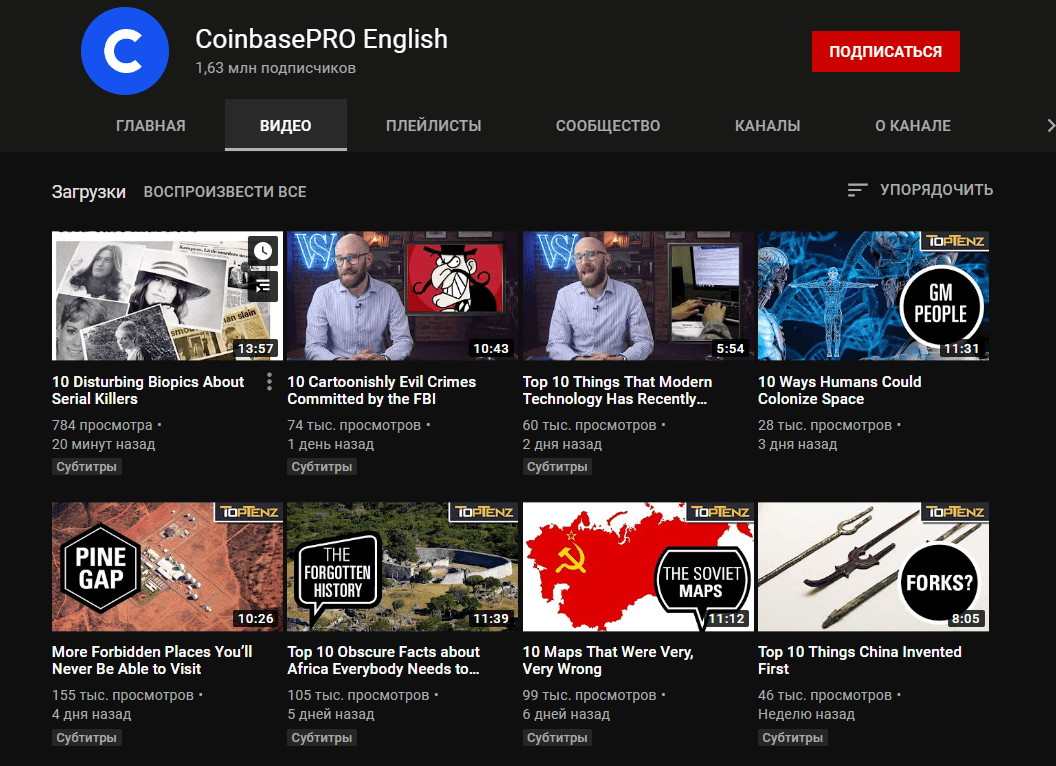The height and width of the screenshot is (766, 1056).
Task: Click title 10 Cartoonishly Evil Crimes by FBI
Action: click(x=382, y=390)
